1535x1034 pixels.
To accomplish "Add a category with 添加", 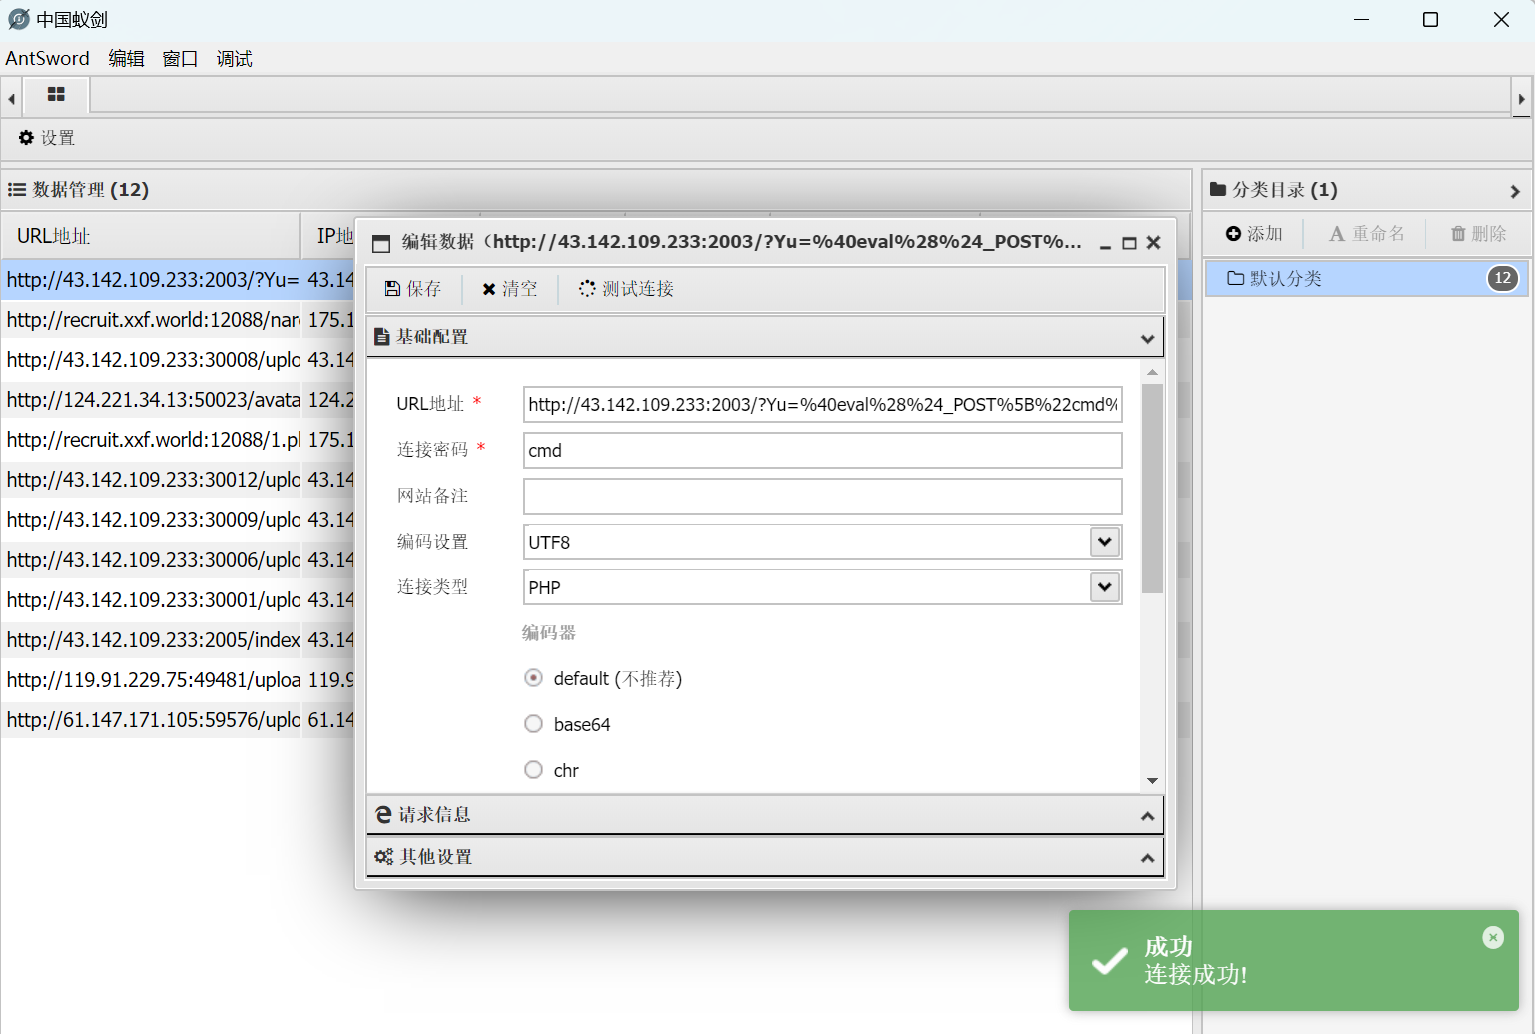I will coord(1254,233).
